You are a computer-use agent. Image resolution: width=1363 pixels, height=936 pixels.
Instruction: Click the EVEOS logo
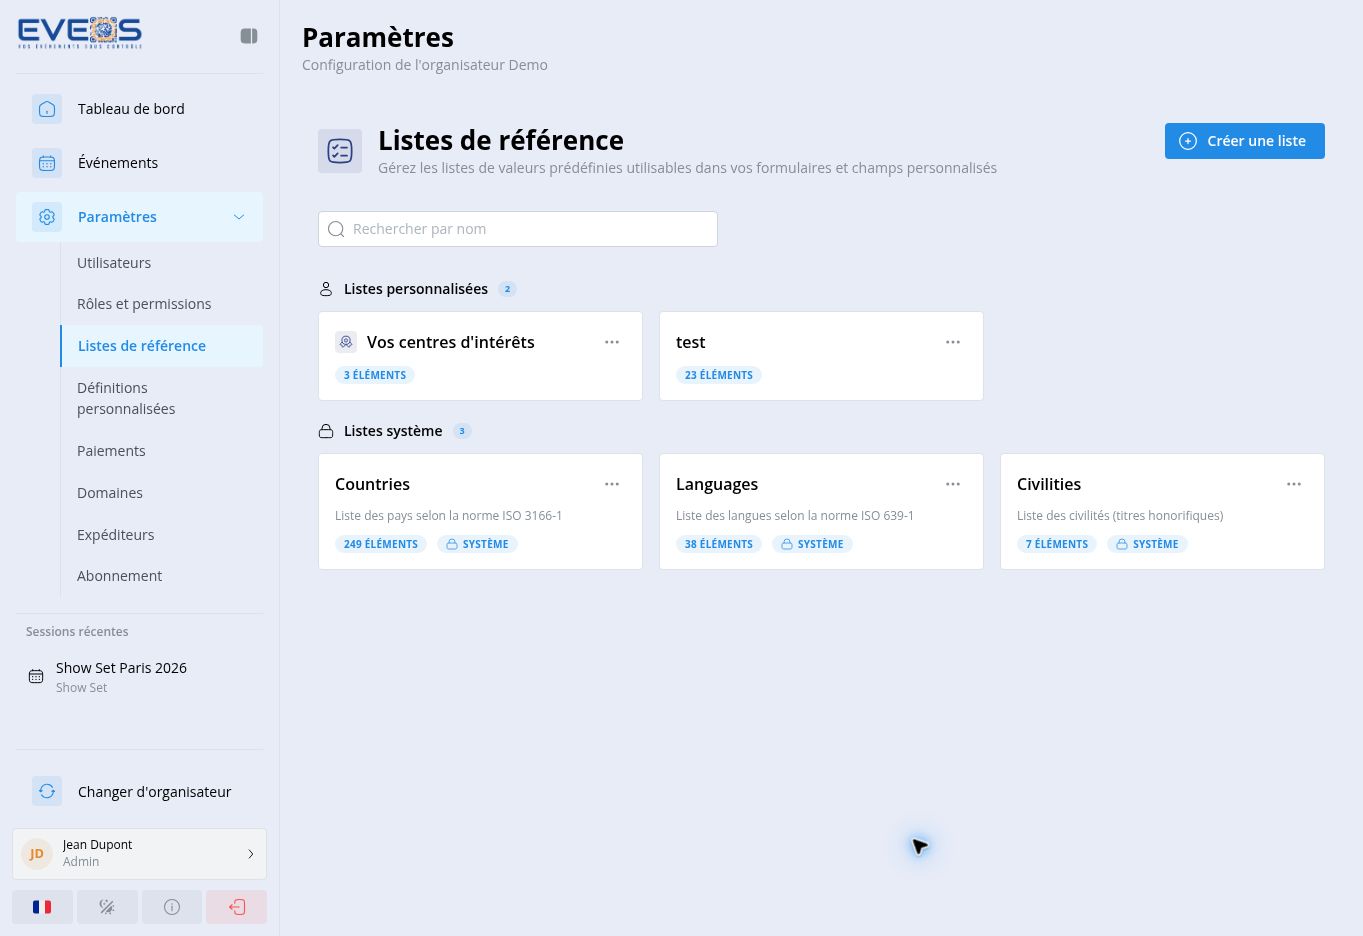(x=80, y=33)
